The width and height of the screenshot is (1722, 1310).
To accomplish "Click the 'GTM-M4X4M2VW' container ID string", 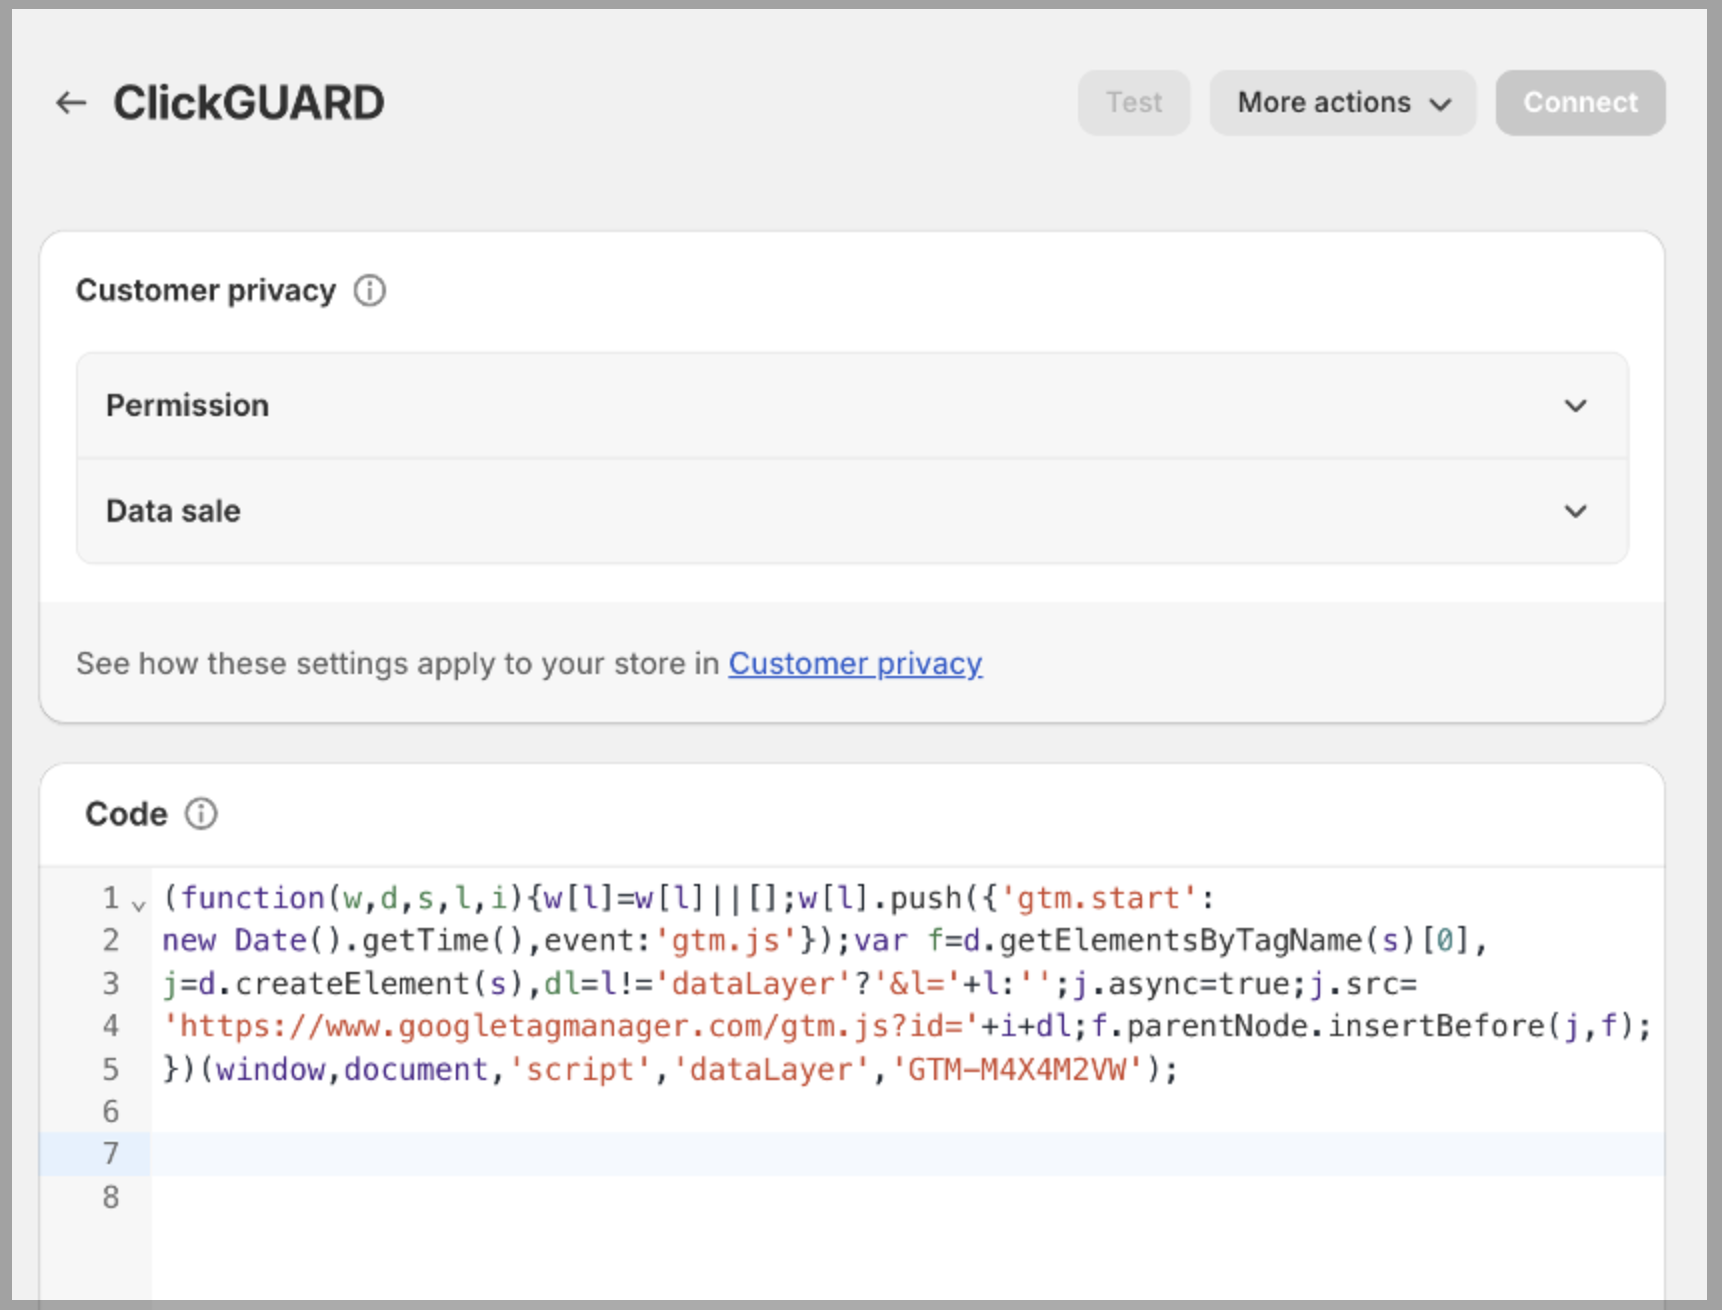I will [x=1018, y=1070].
